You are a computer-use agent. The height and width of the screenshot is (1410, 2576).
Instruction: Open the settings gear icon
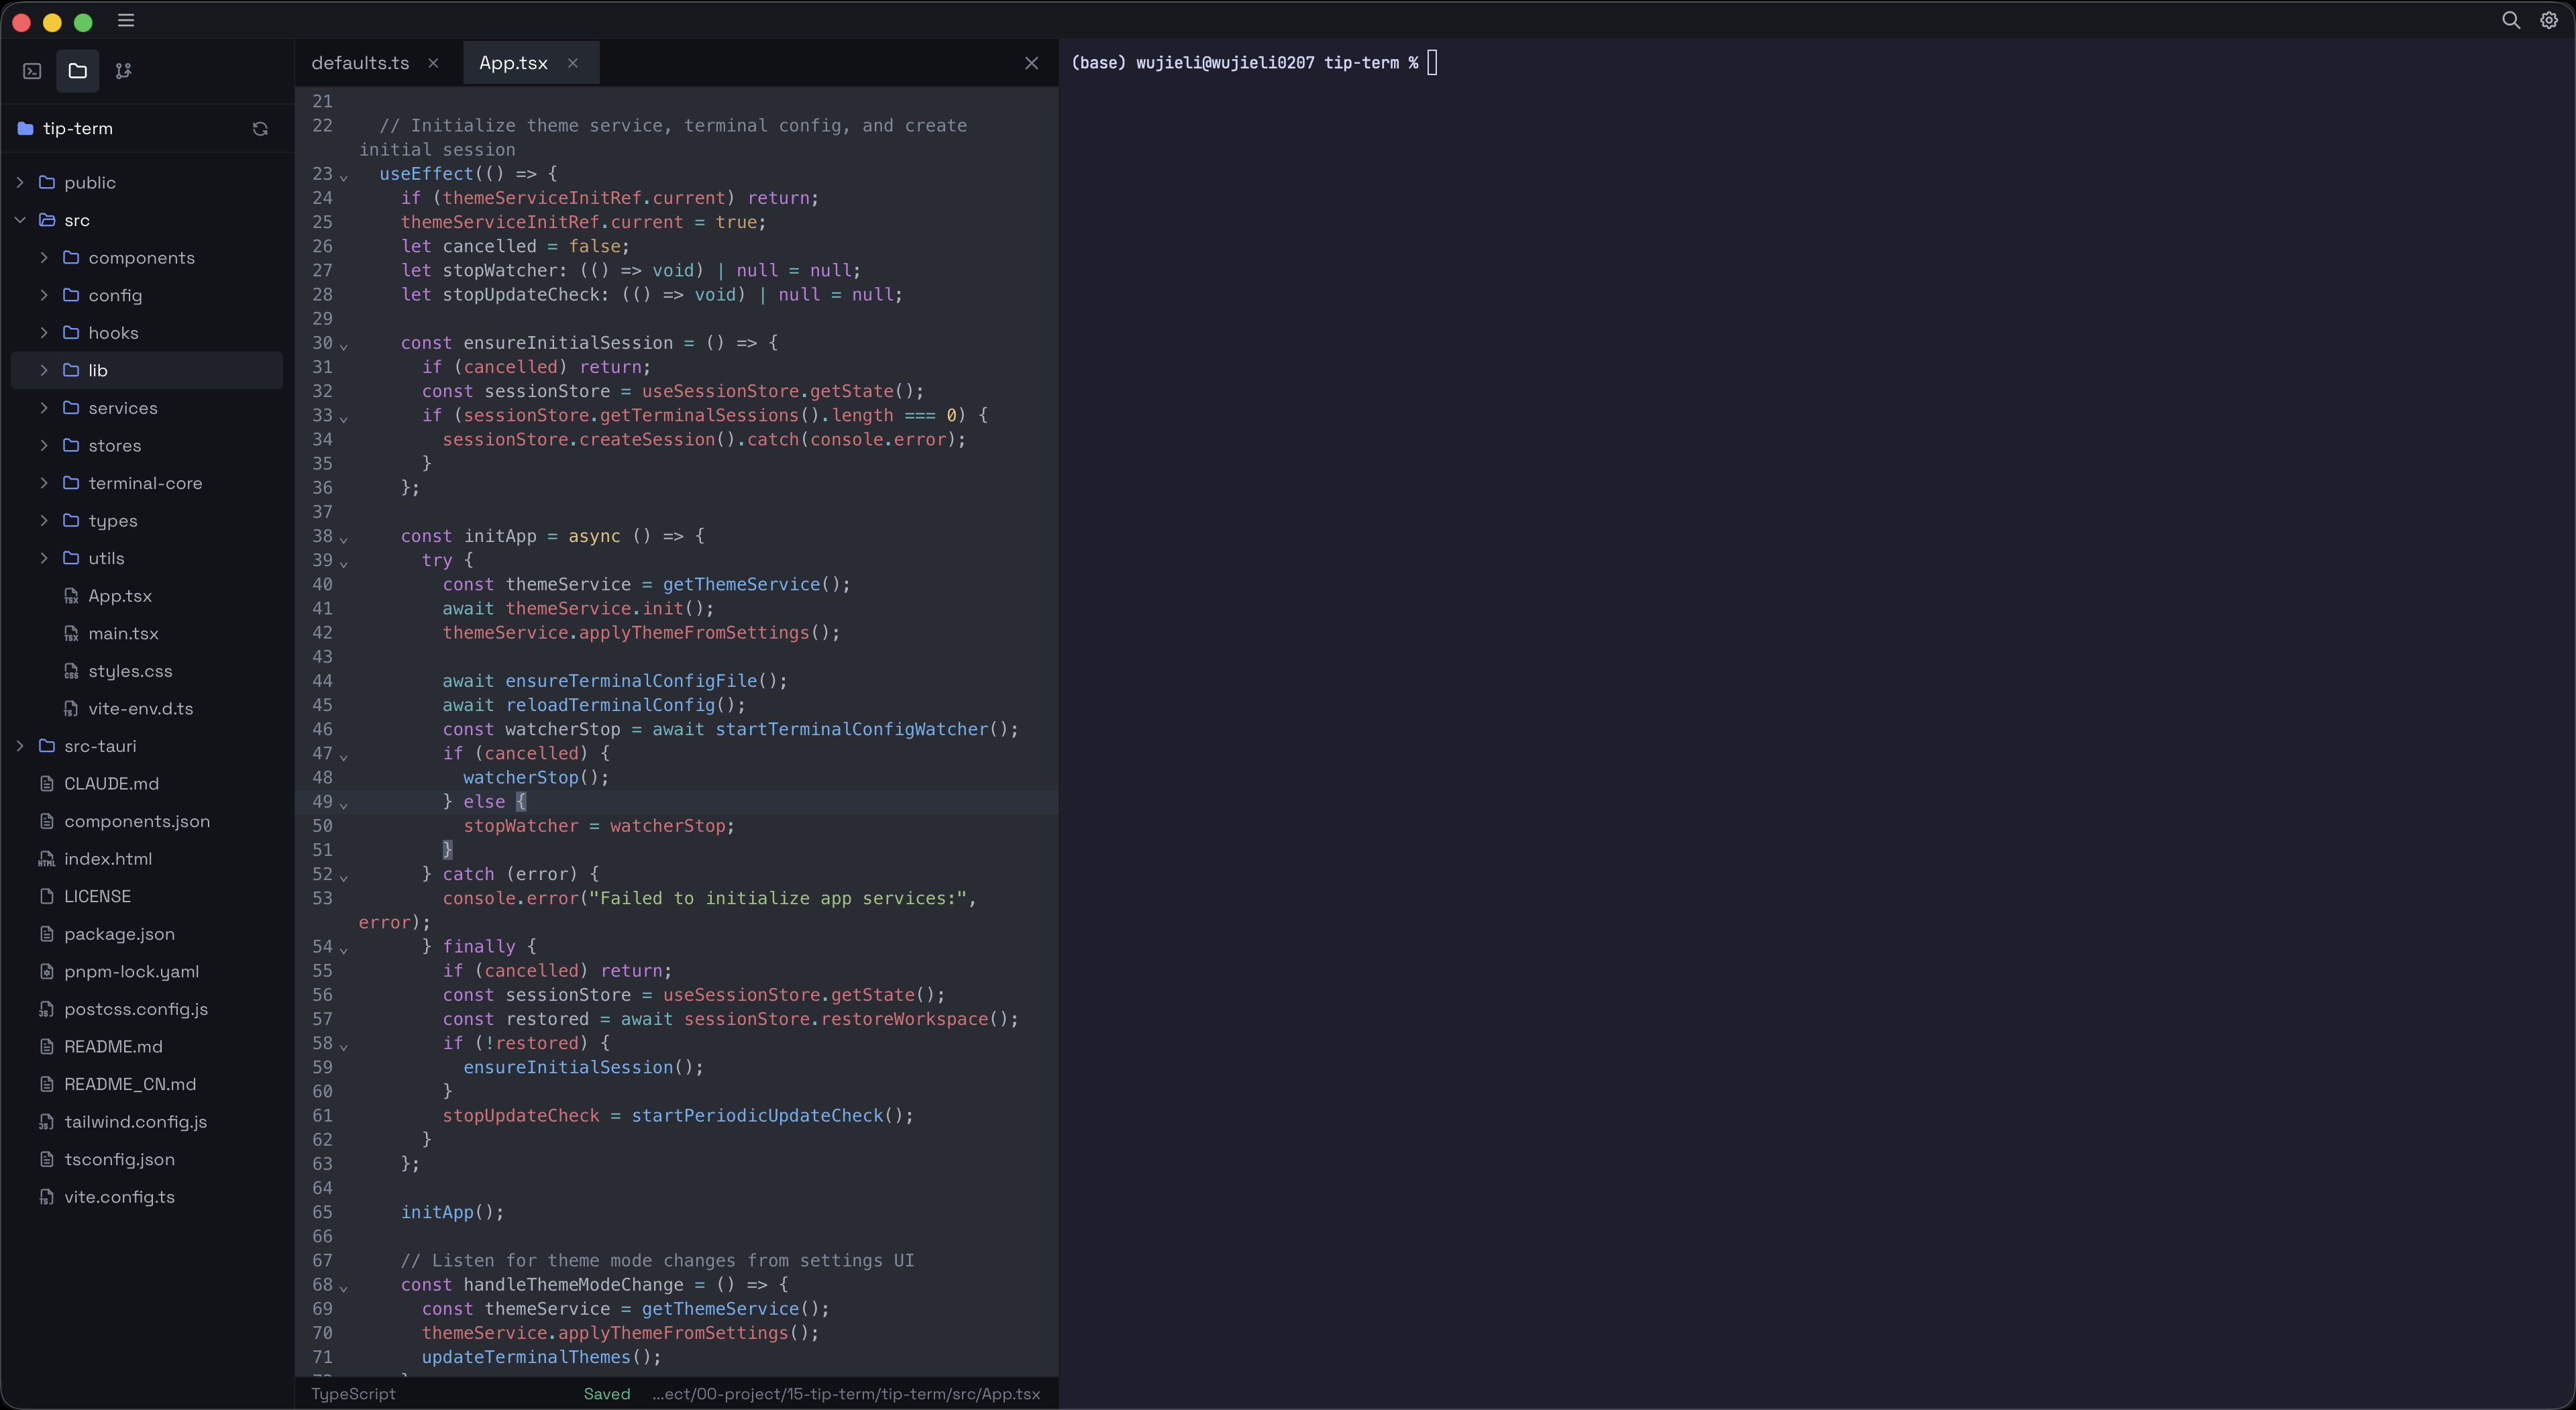click(x=2548, y=21)
